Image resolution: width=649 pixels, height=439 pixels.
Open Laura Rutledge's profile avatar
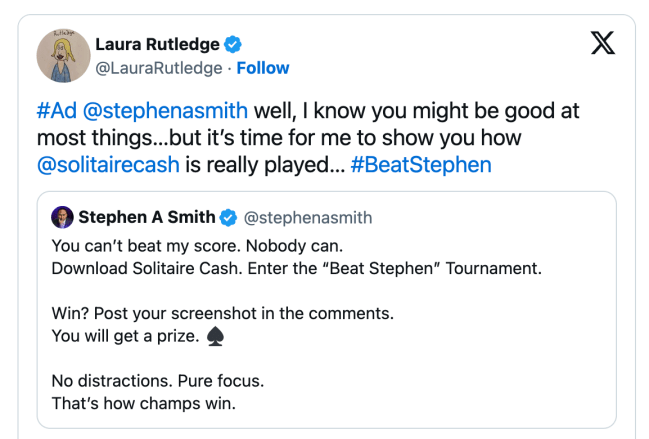click(x=61, y=55)
